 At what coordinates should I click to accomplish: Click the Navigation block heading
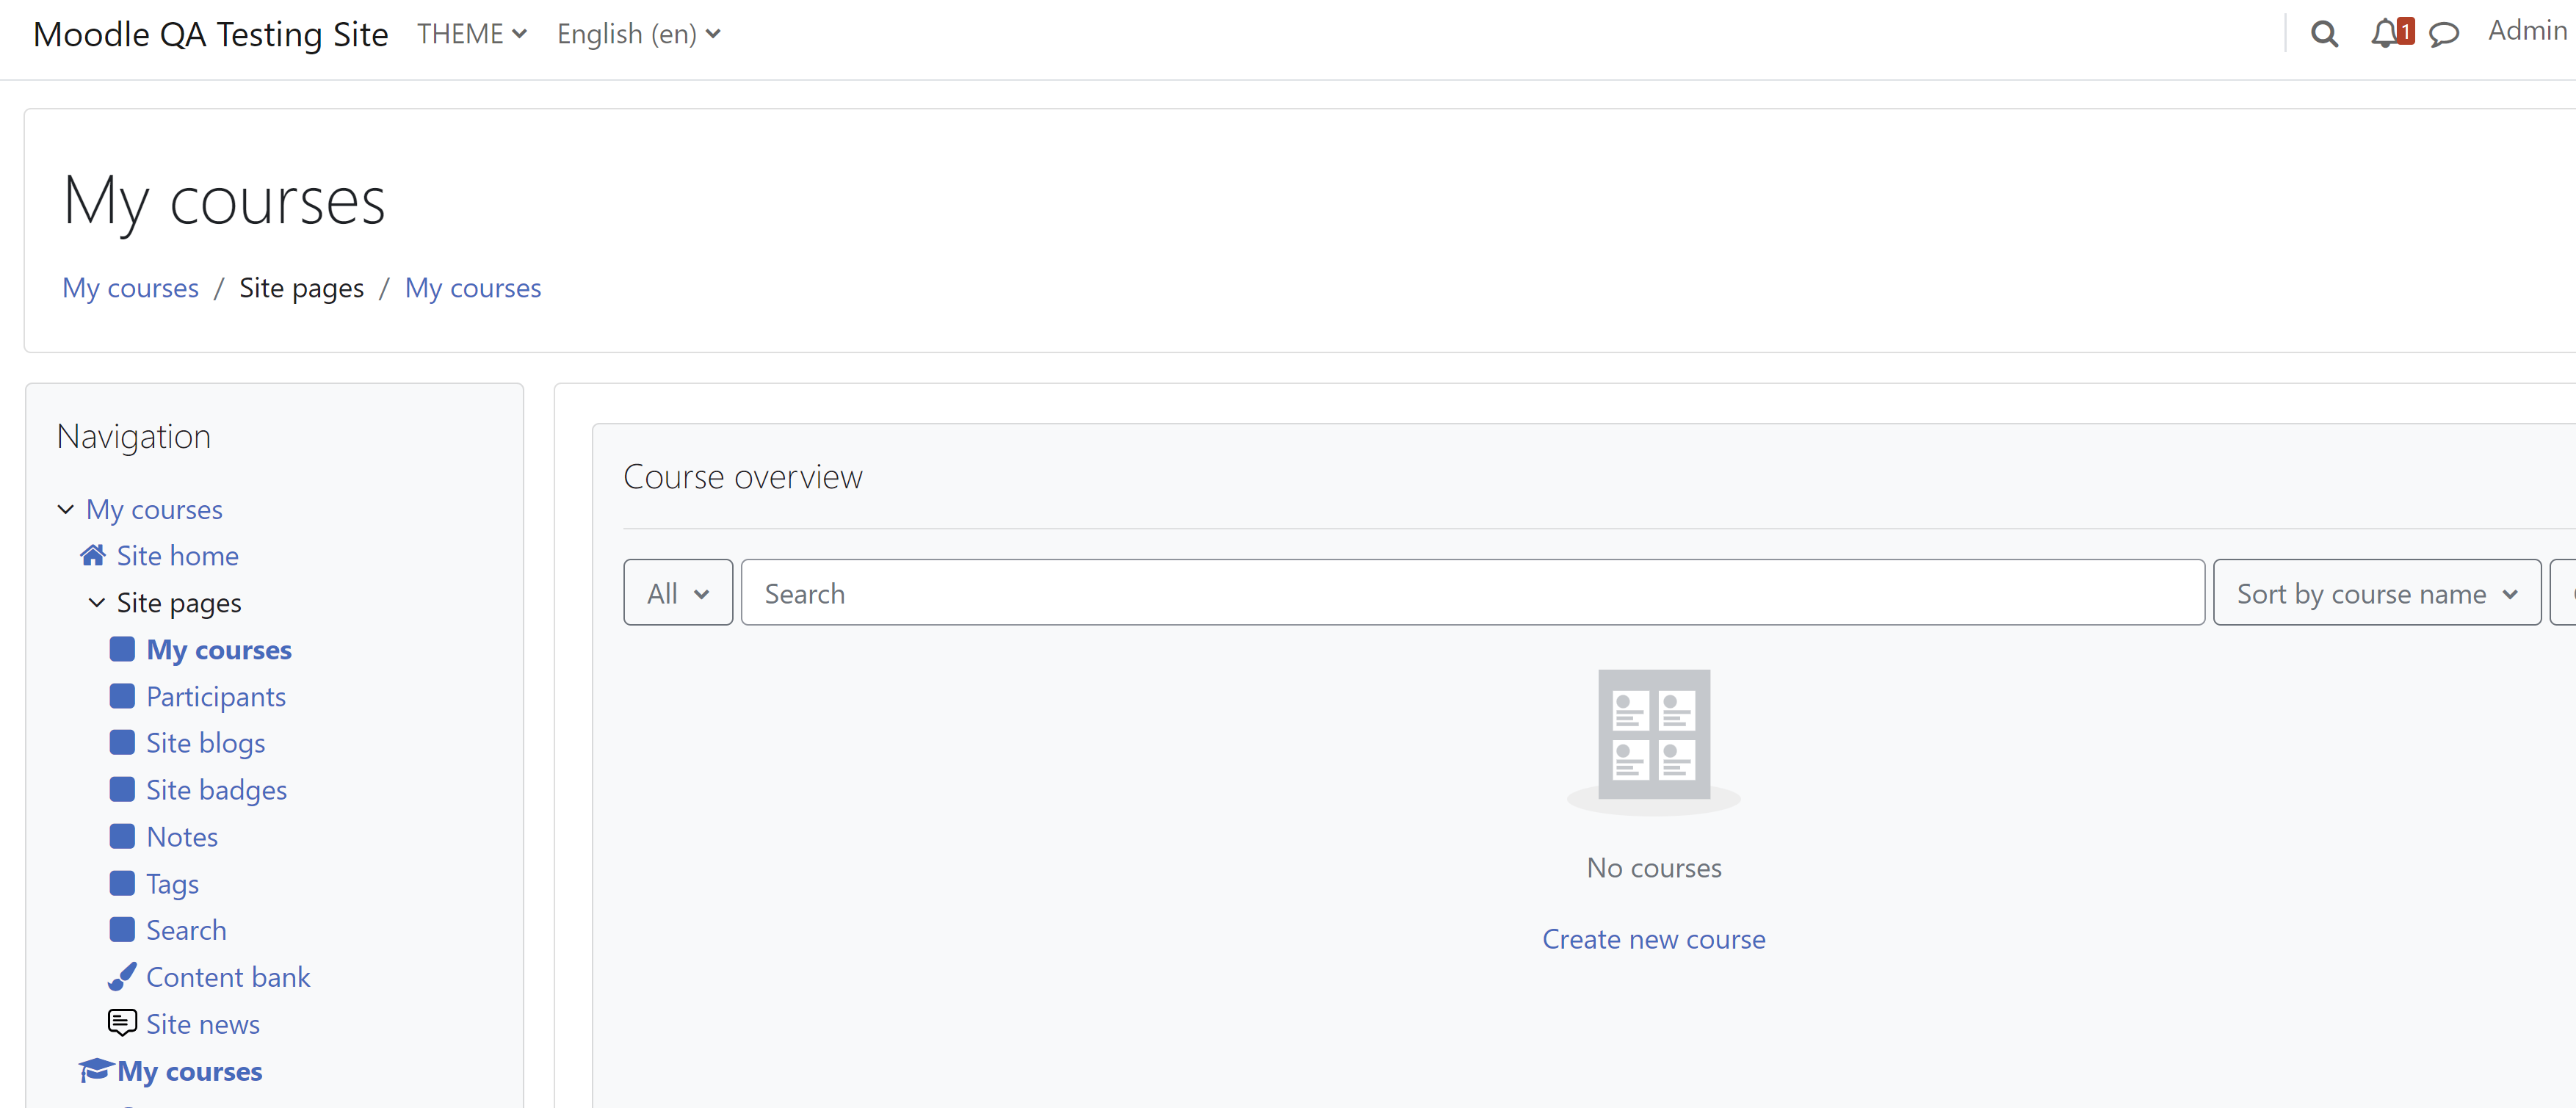(134, 437)
